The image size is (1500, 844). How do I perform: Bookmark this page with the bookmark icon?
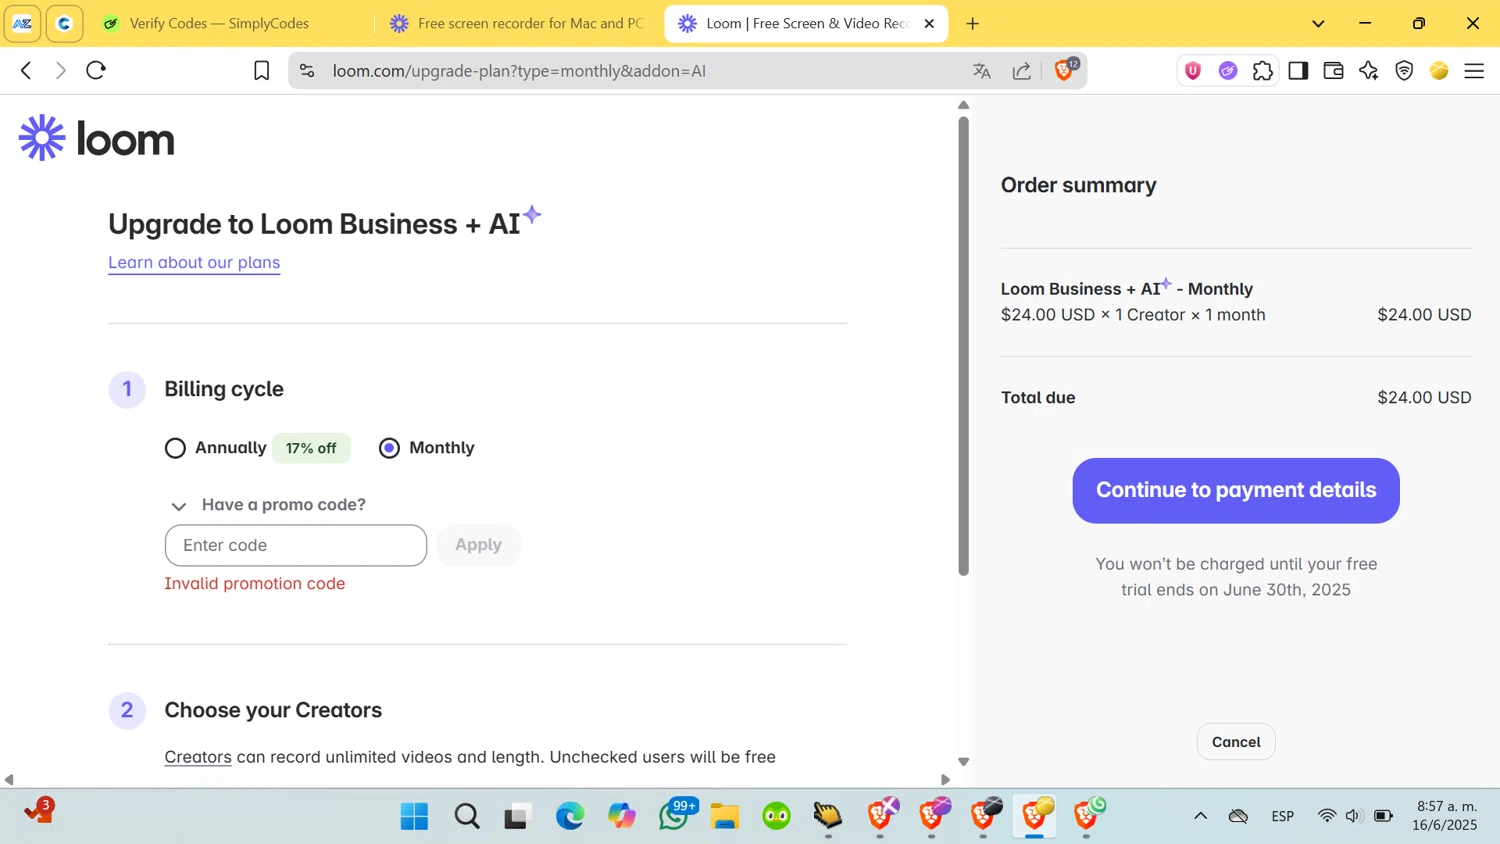[261, 71]
